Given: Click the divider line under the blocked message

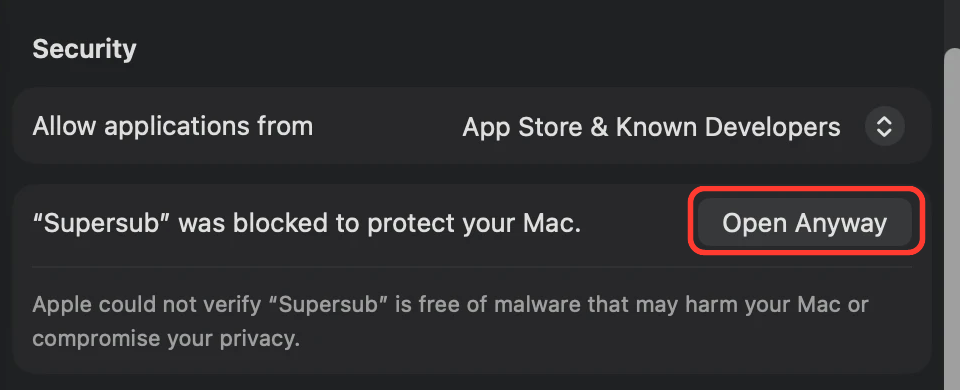Looking at the screenshot, I should (x=471, y=267).
